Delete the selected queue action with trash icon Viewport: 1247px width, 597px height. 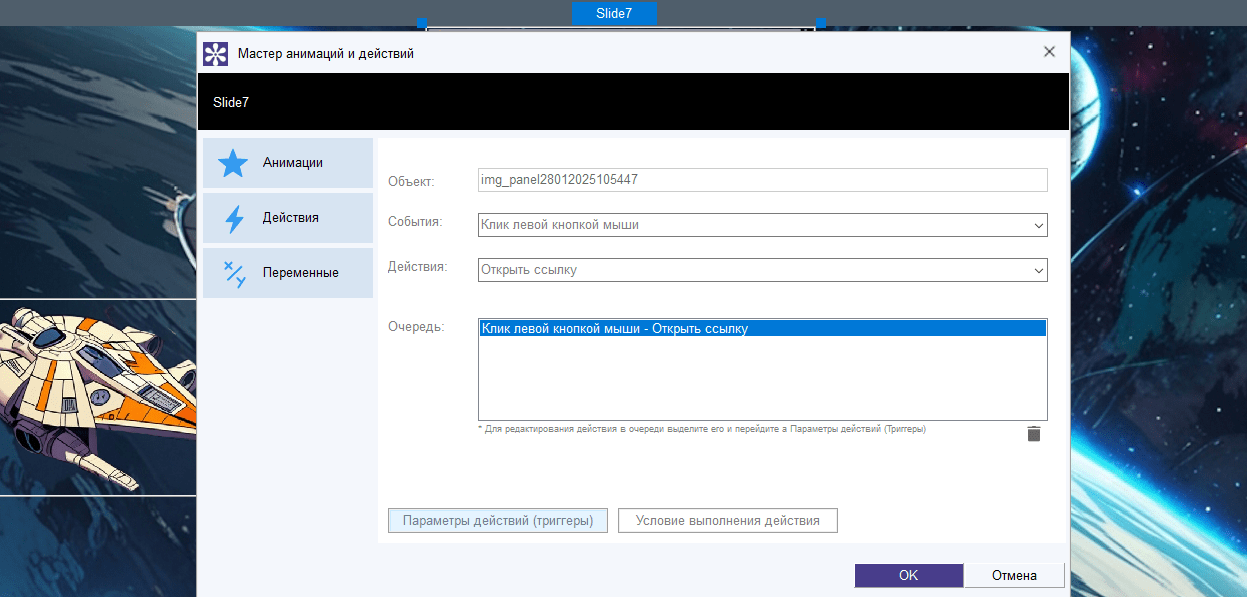click(1034, 434)
